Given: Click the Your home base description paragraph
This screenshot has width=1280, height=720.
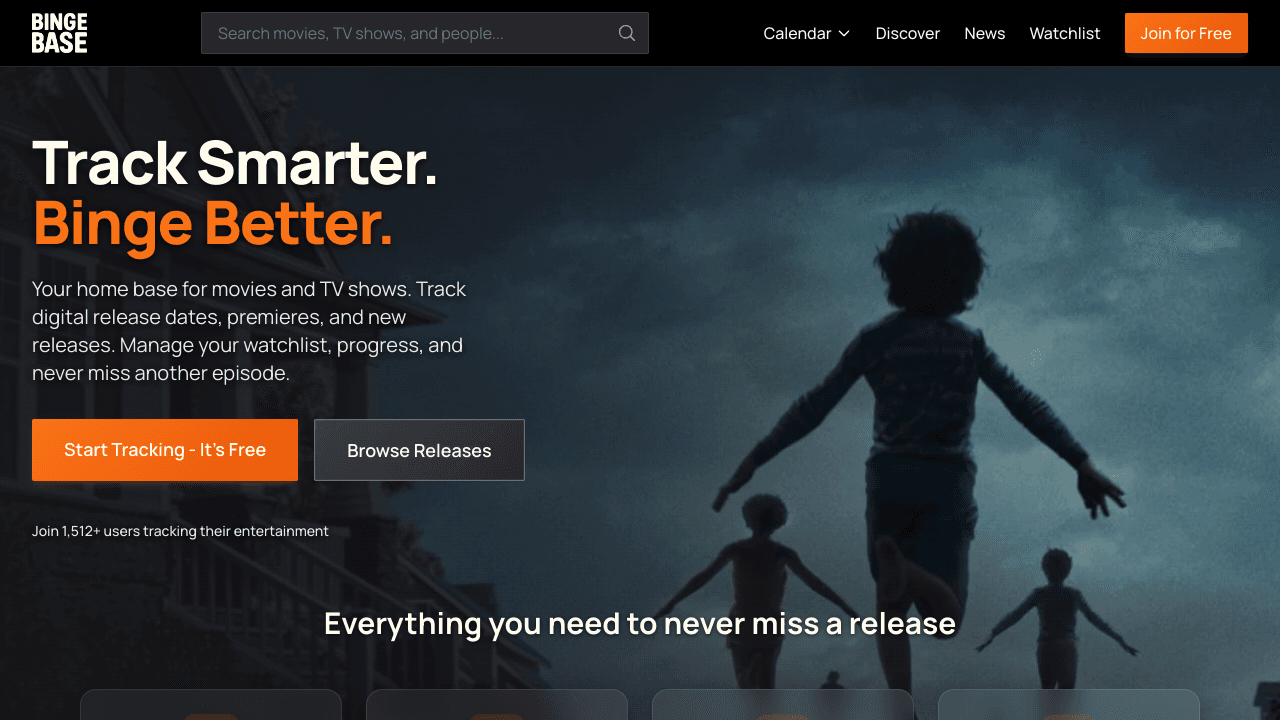Looking at the screenshot, I should [249, 331].
